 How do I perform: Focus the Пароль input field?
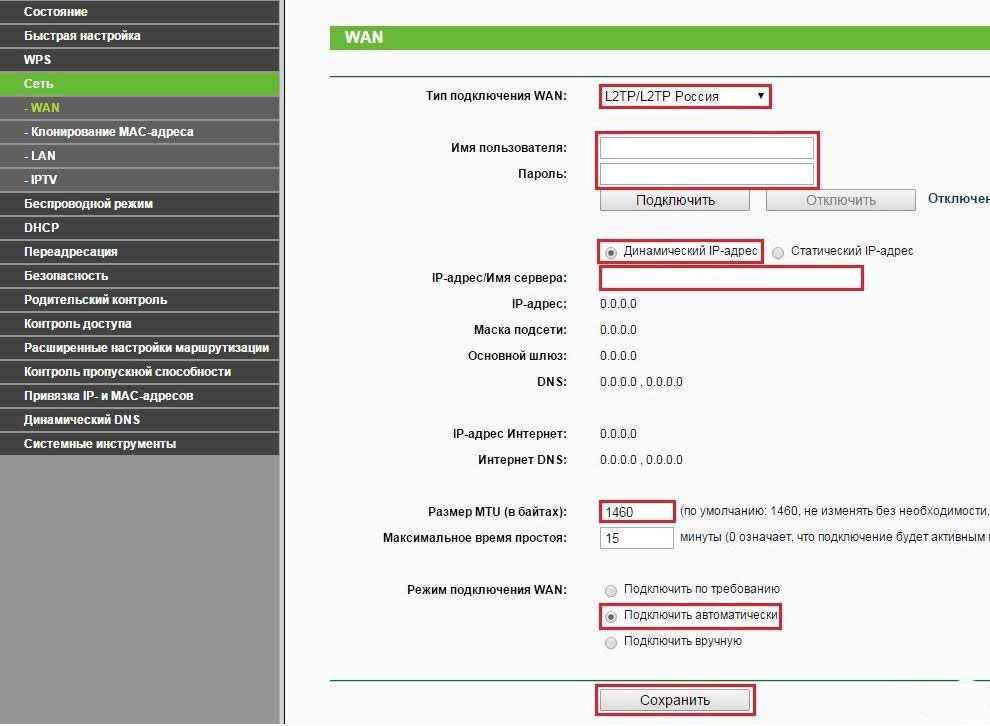point(707,174)
